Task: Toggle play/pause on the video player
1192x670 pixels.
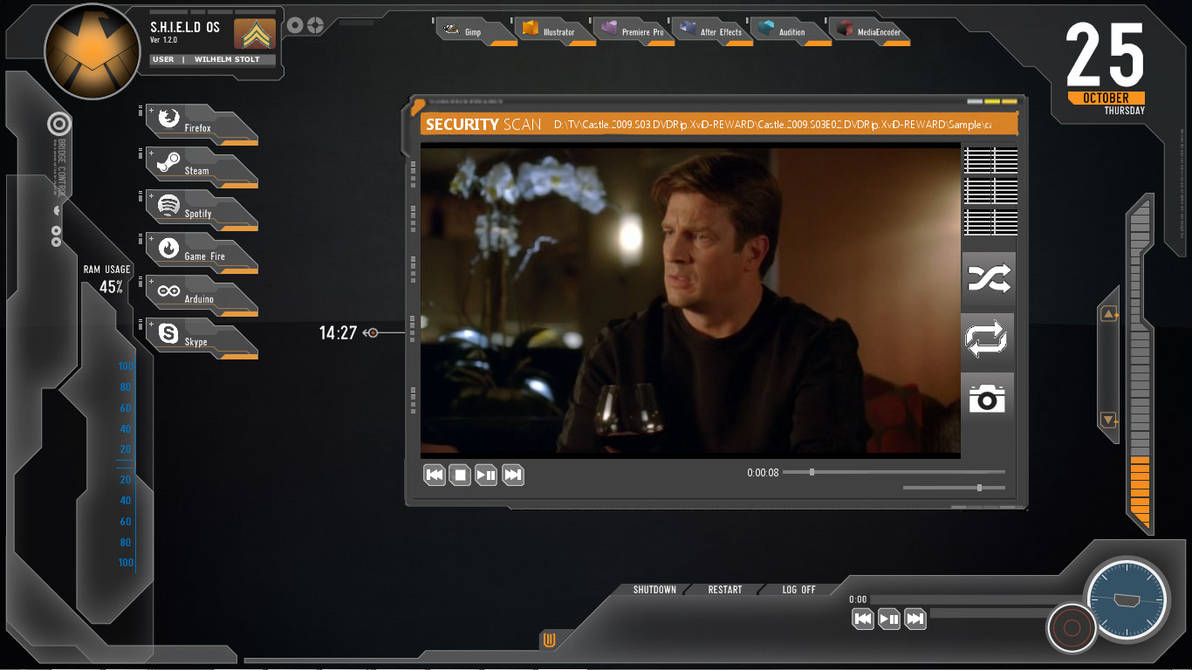Action: pos(486,475)
